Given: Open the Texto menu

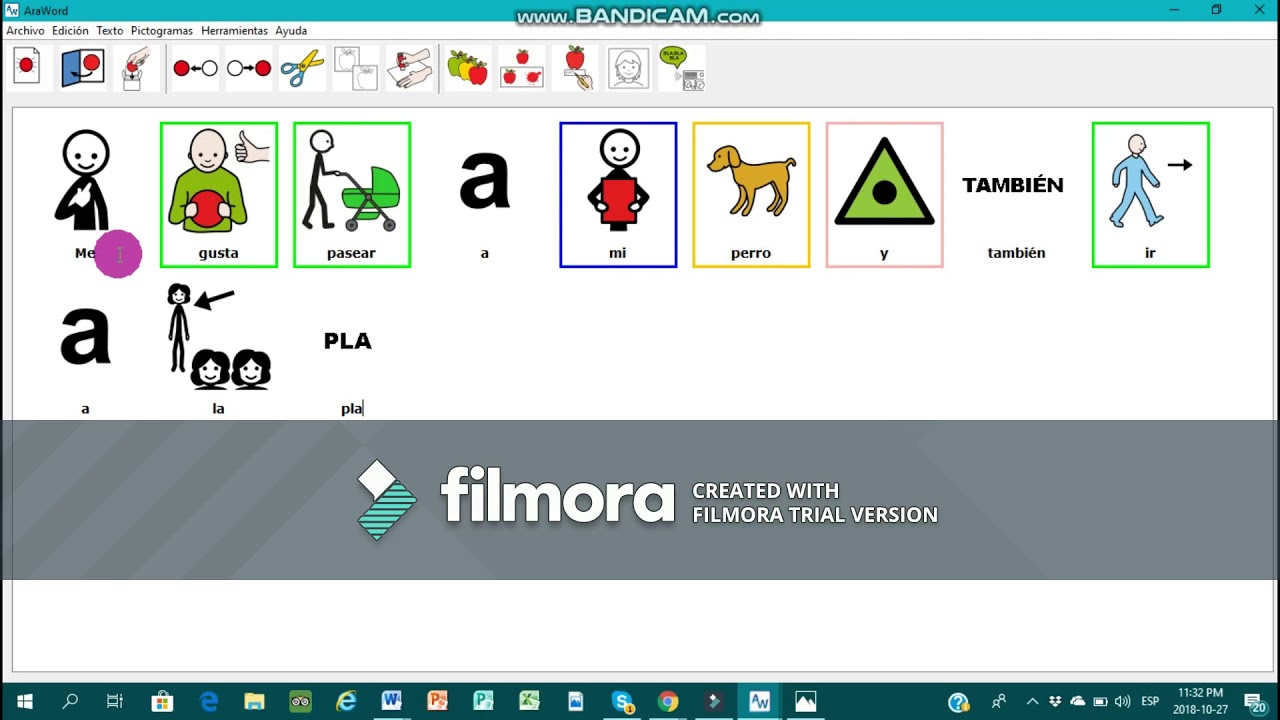Looking at the screenshot, I should (110, 31).
